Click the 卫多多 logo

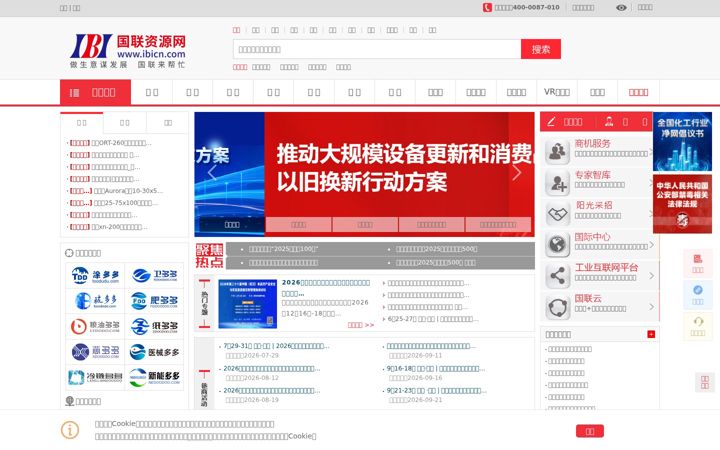154,275
